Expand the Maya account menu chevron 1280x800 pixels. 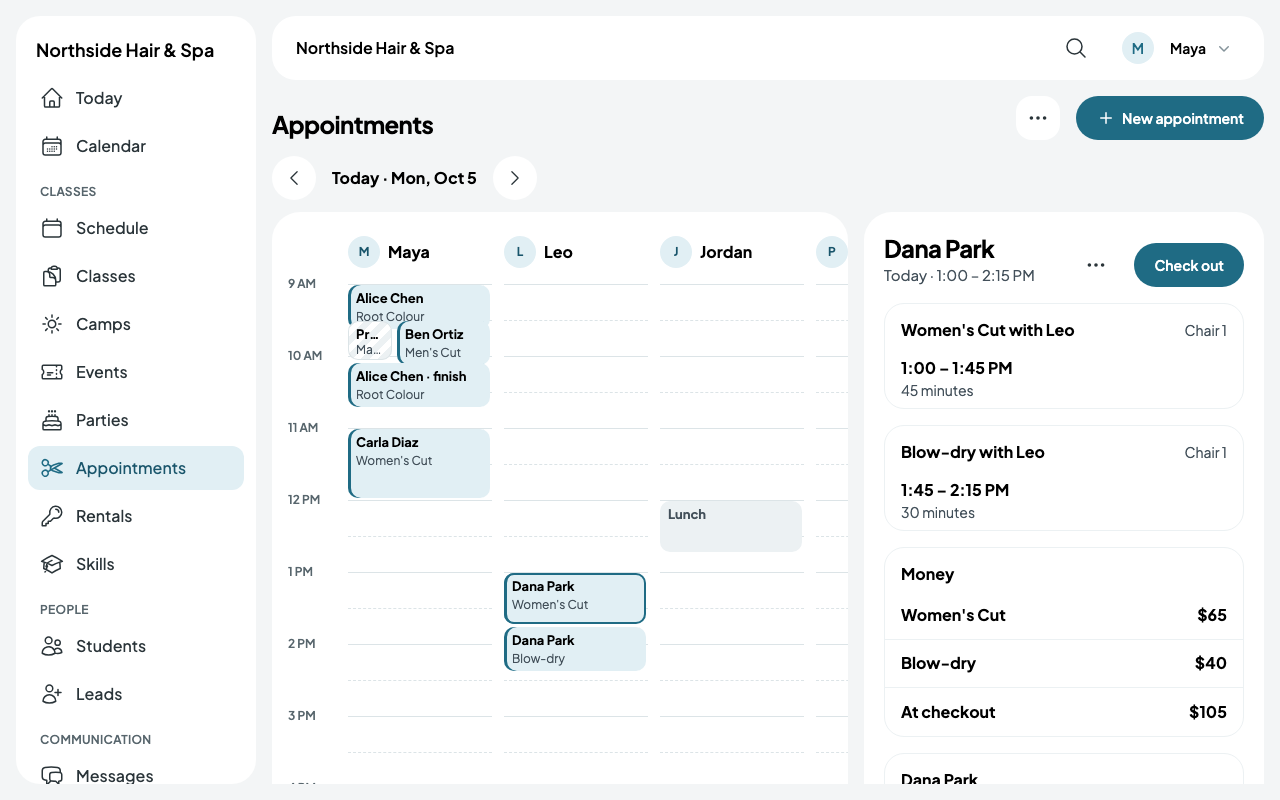(1224, 49)
